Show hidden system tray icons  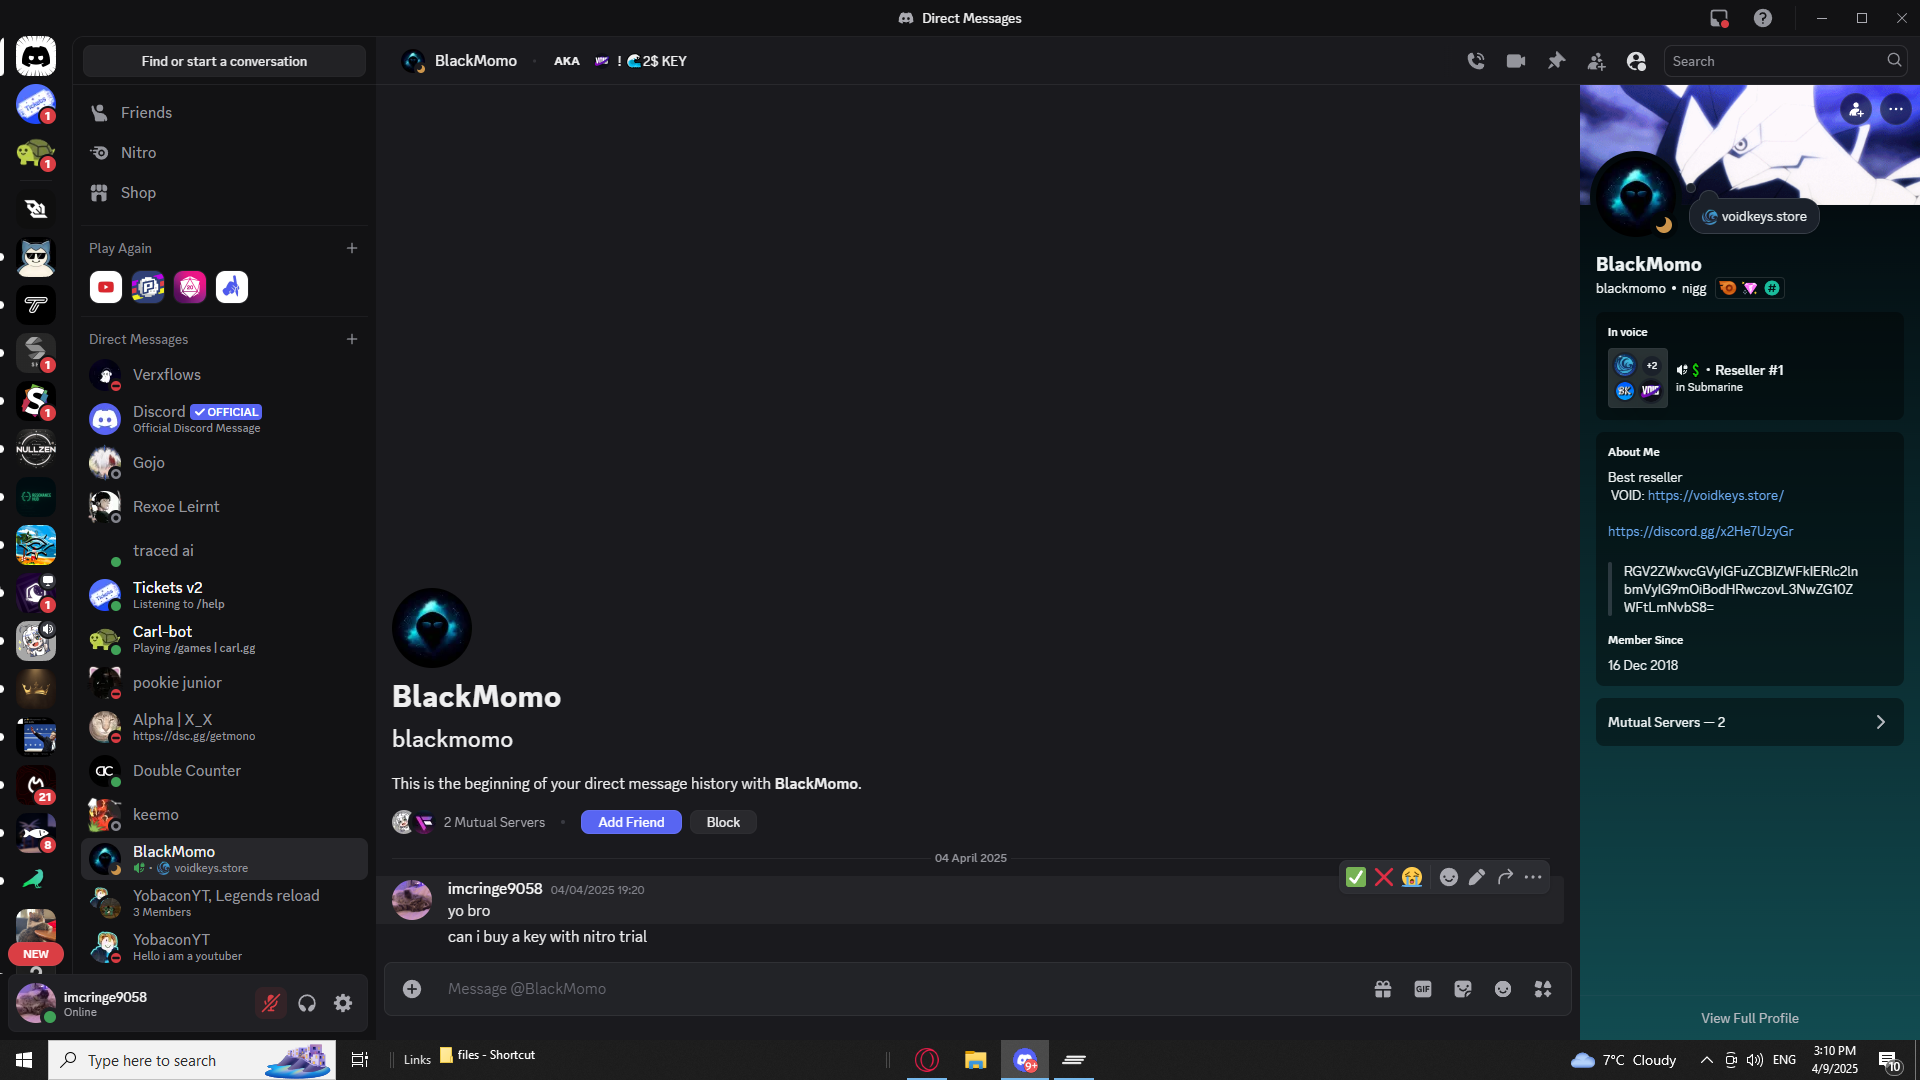[x=1706, y=1060]
